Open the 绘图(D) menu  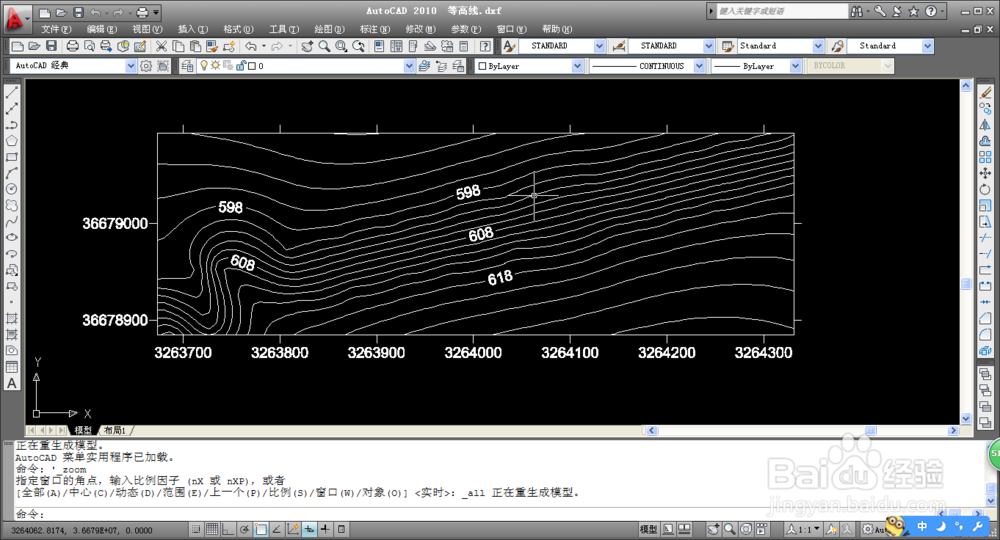329,29
